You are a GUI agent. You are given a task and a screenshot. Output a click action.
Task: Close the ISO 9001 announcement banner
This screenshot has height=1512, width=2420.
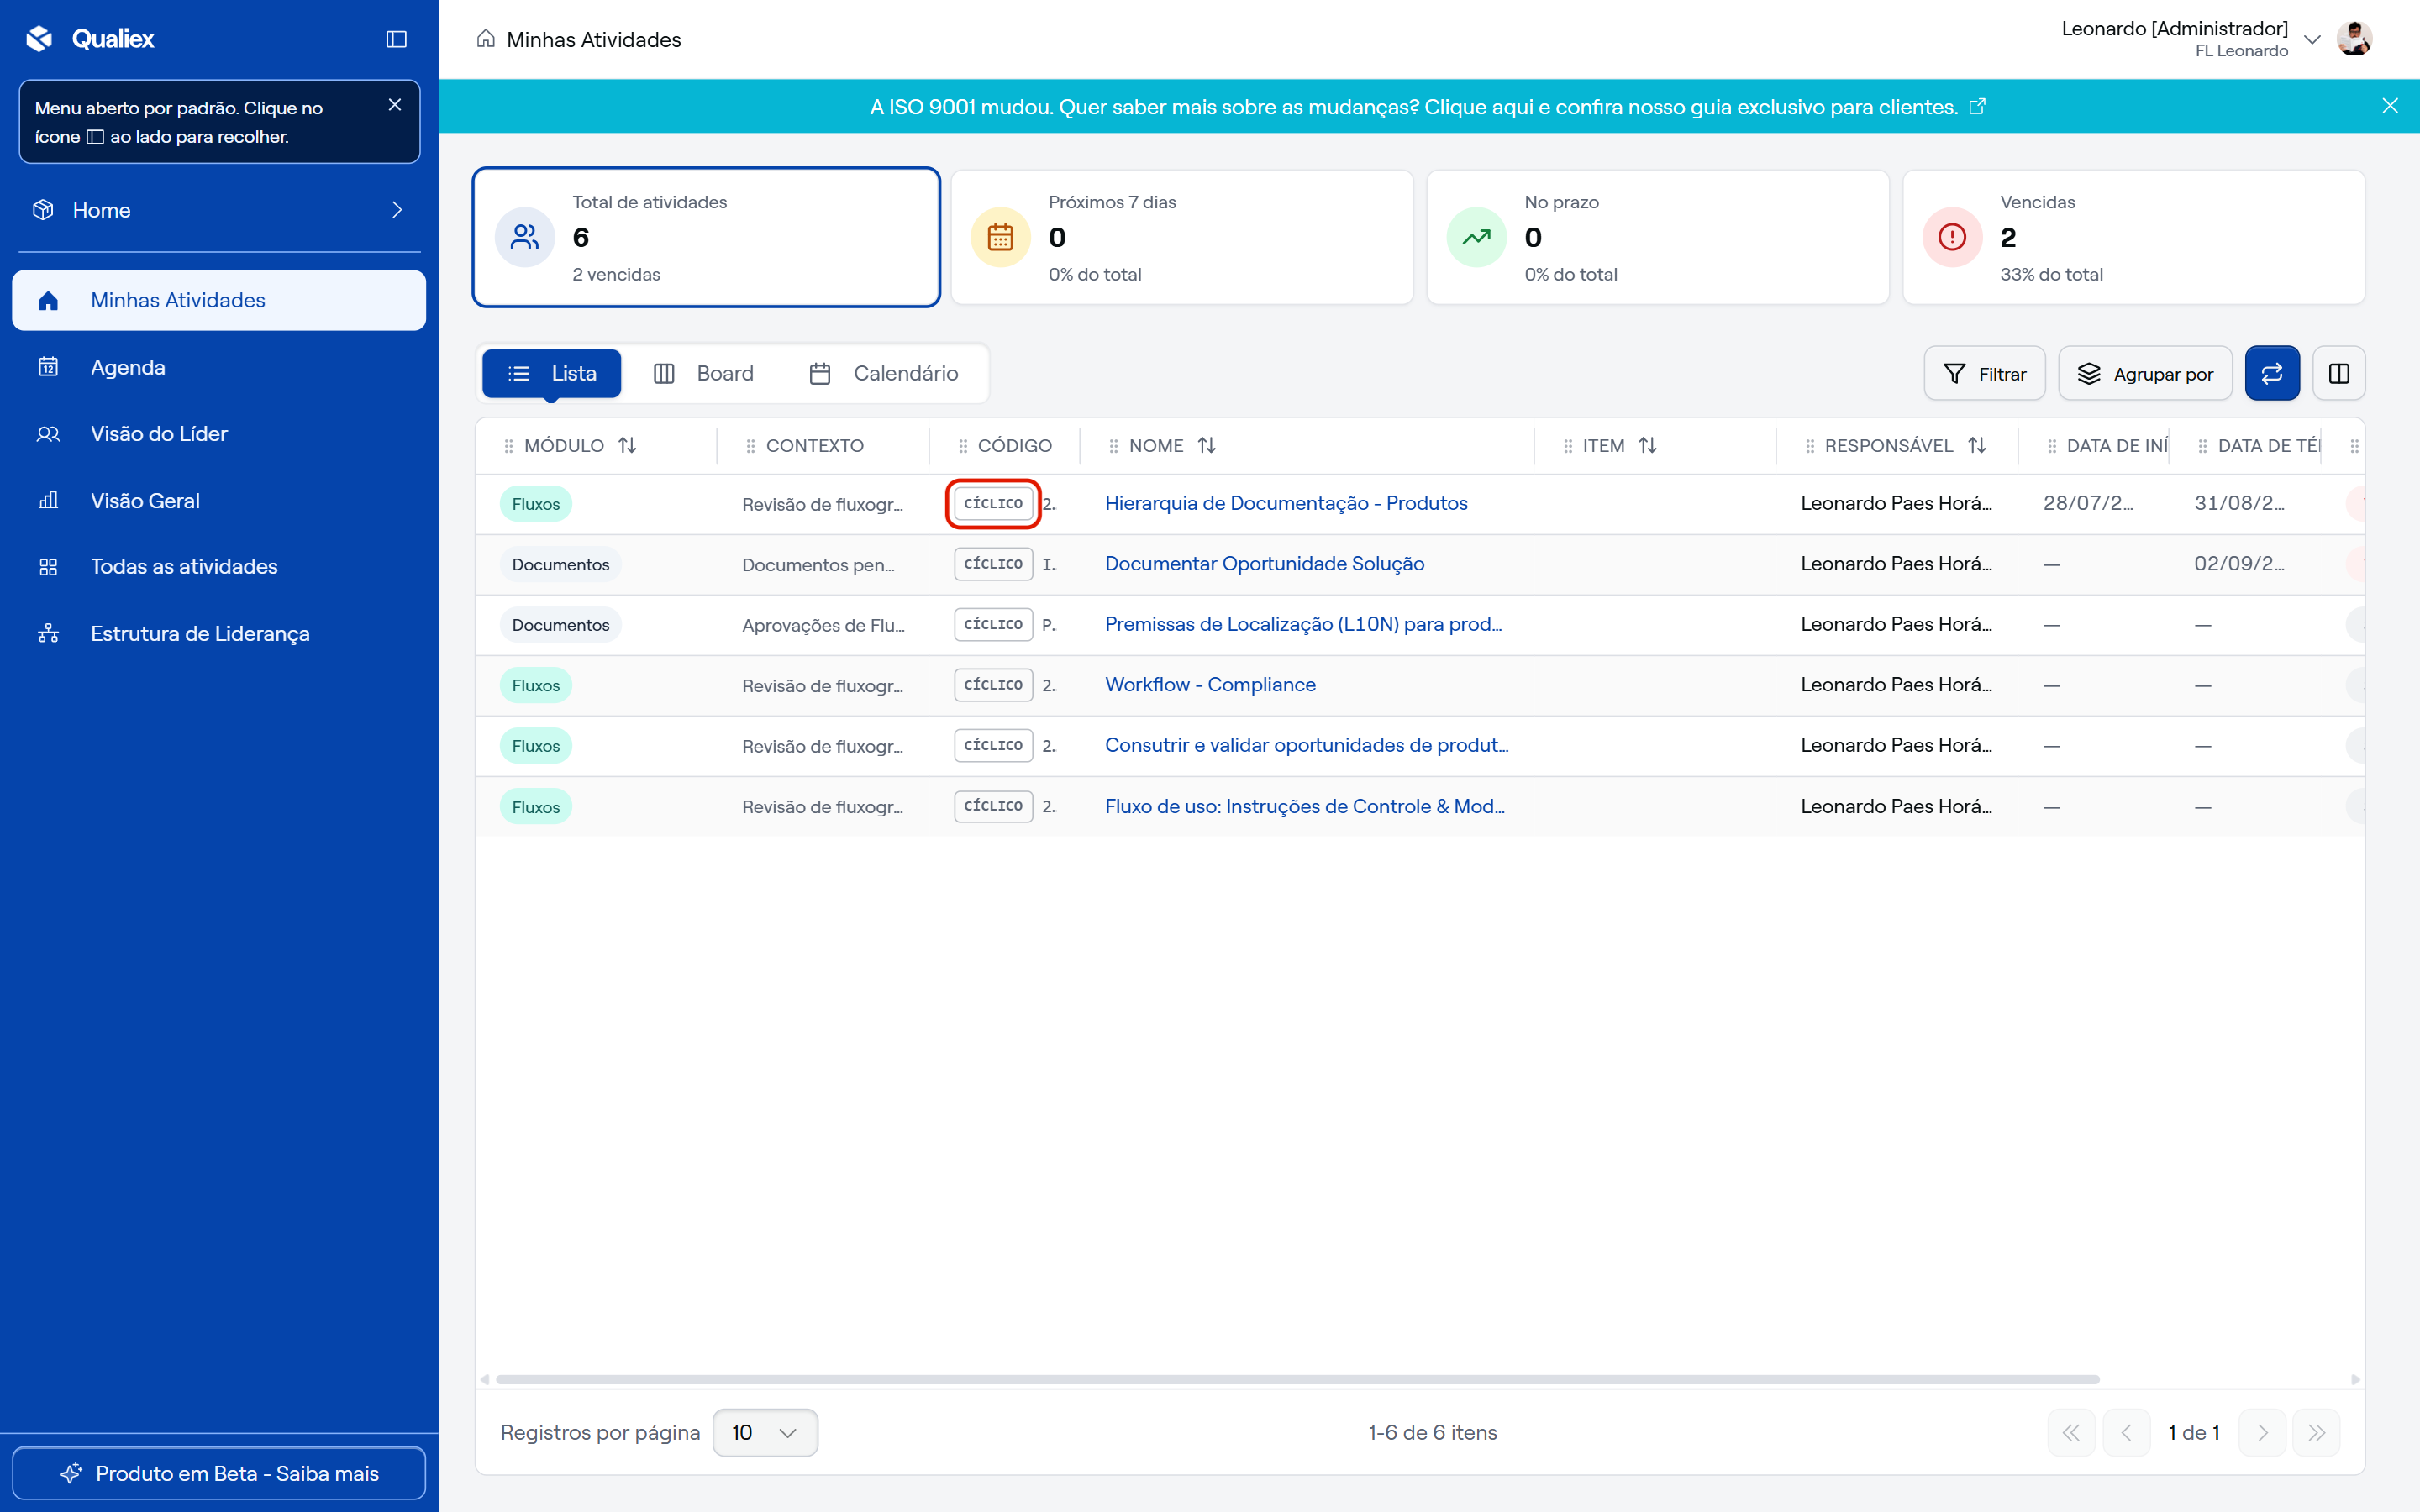click(x=2390, y=106)
